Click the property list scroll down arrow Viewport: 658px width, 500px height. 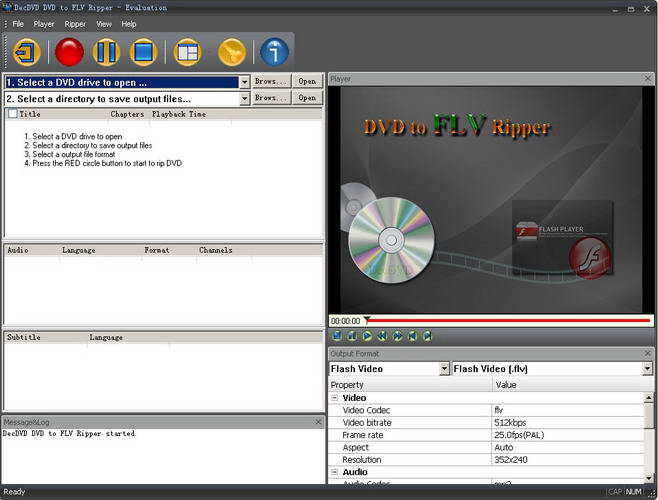coord(649,478)
